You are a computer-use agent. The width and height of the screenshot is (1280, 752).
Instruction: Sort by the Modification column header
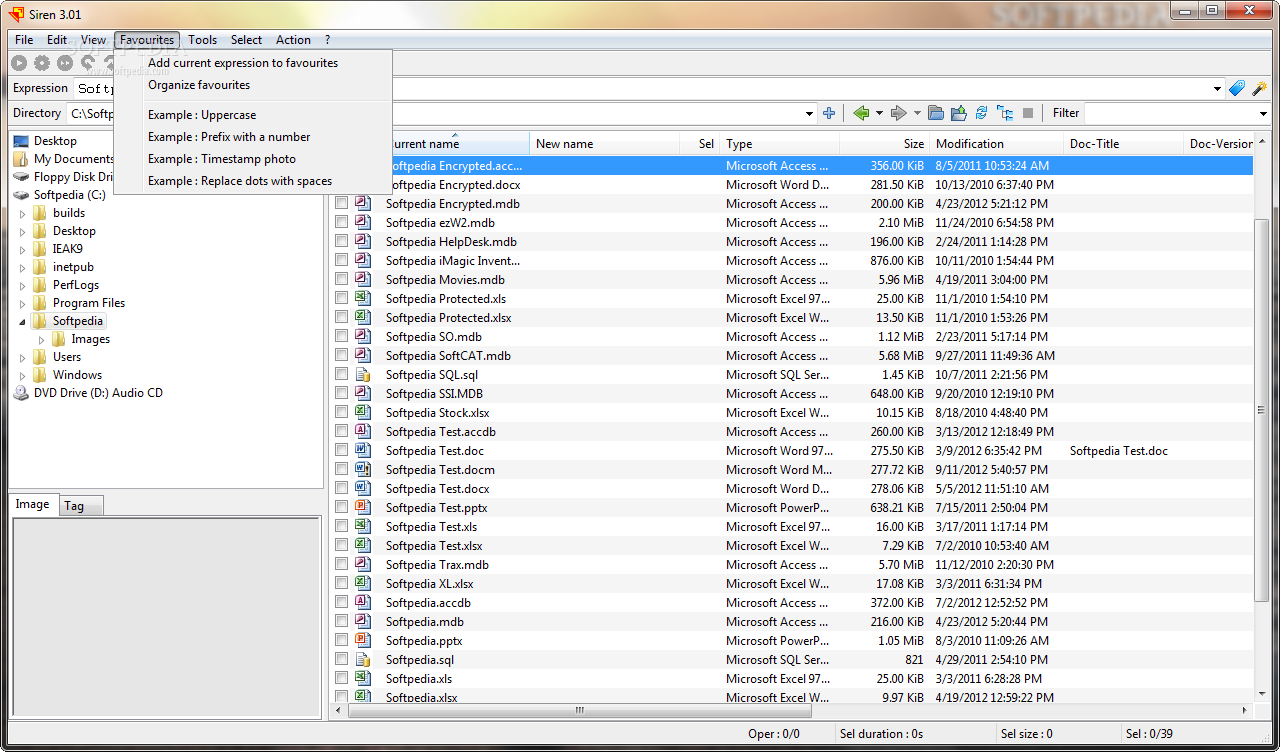click(x=996, y=144)
